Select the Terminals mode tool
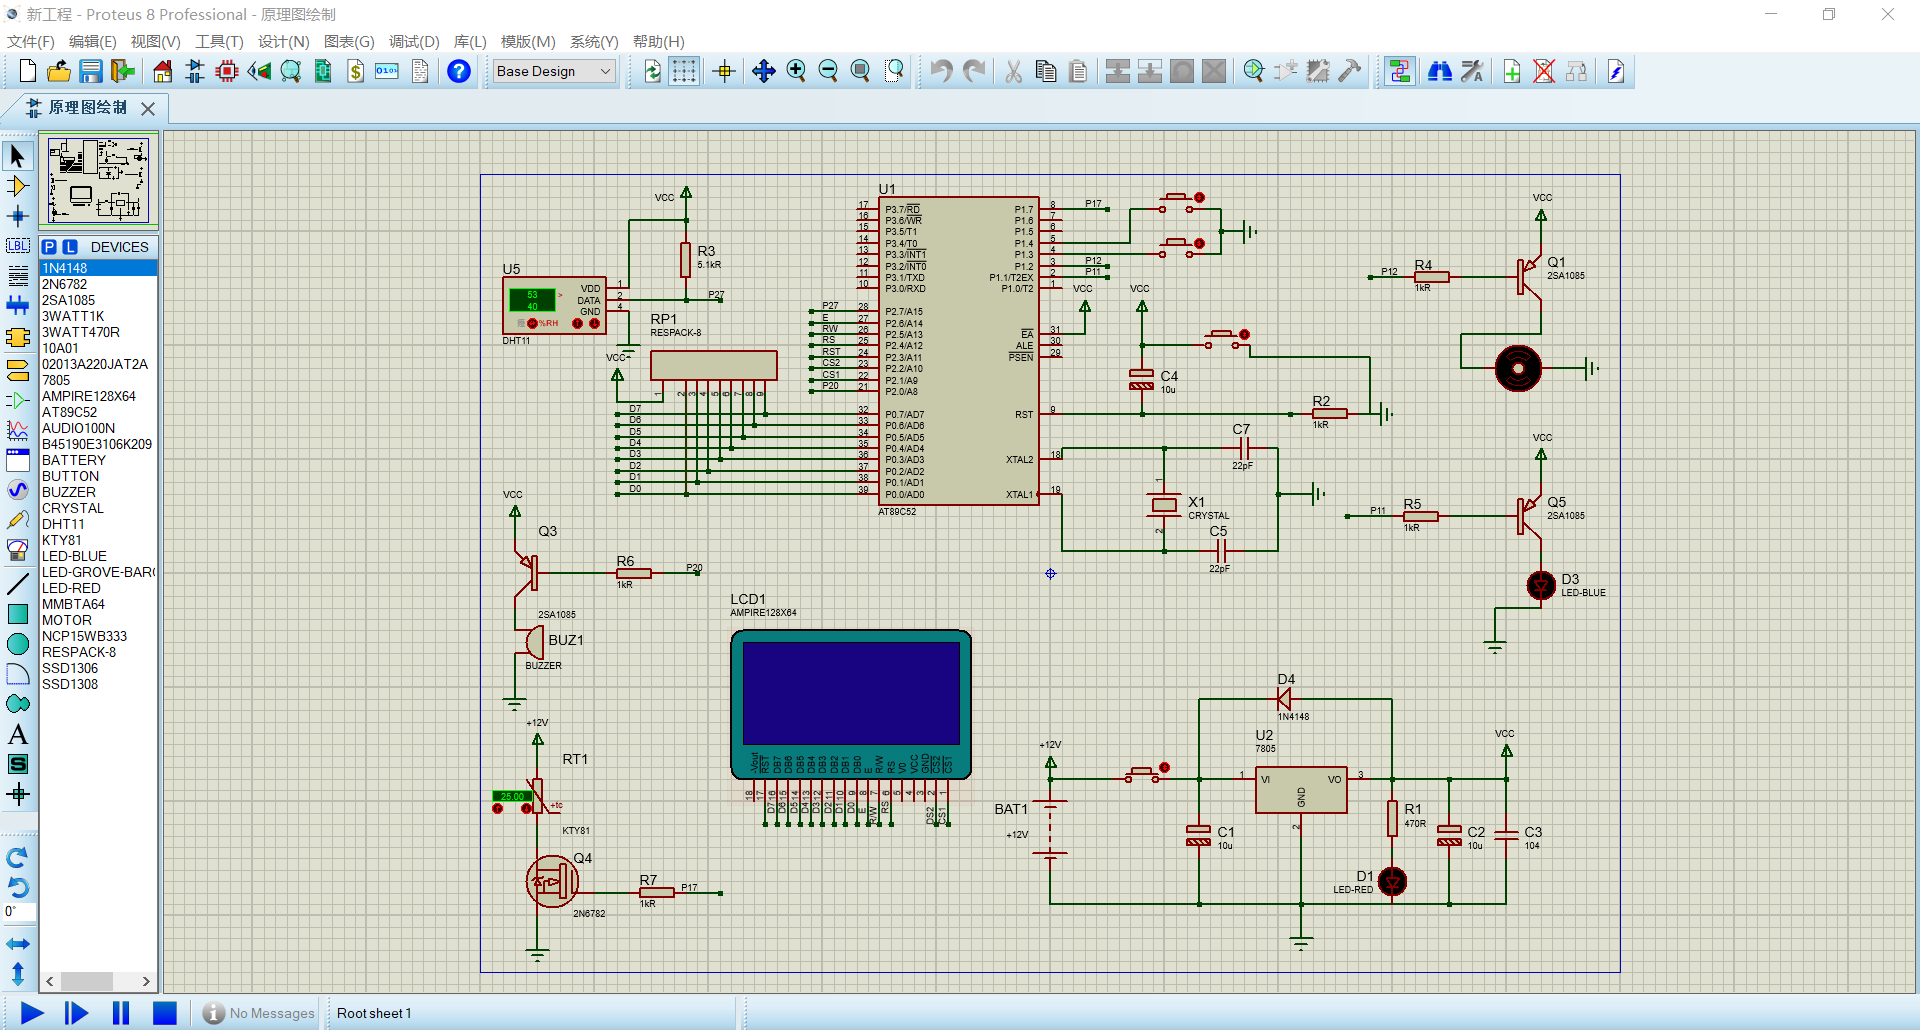 (x=18, y=370)
